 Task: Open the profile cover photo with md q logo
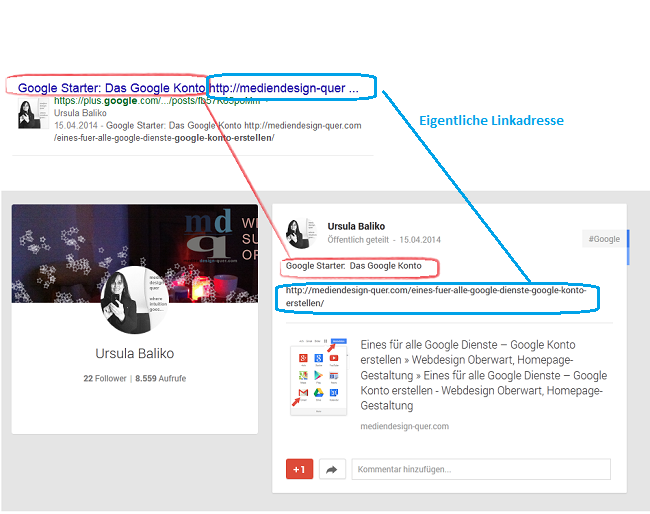(x=135, y=253)
